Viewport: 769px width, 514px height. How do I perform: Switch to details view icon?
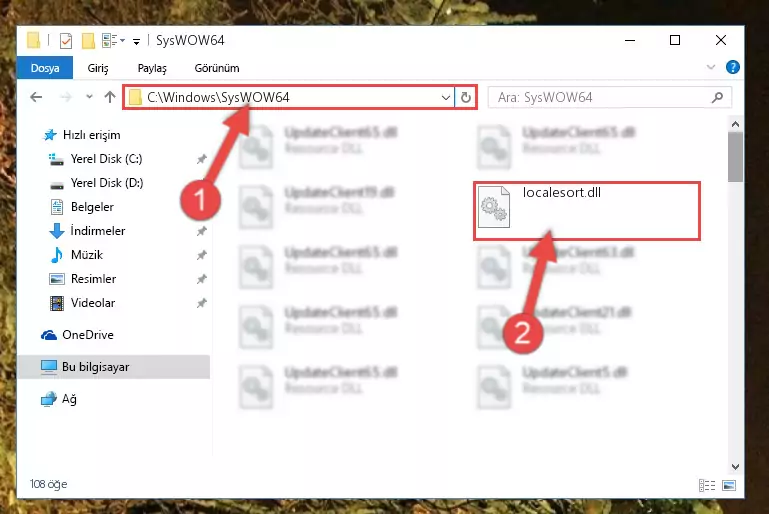coord(707,486)
